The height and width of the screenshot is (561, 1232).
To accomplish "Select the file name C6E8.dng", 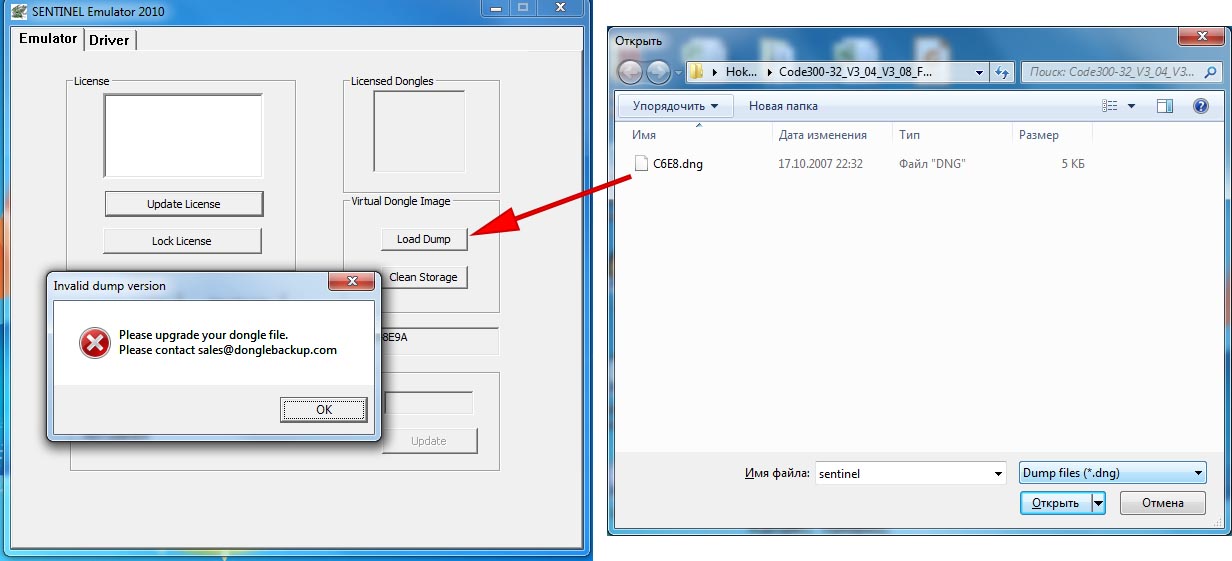I will click(678, 164).
